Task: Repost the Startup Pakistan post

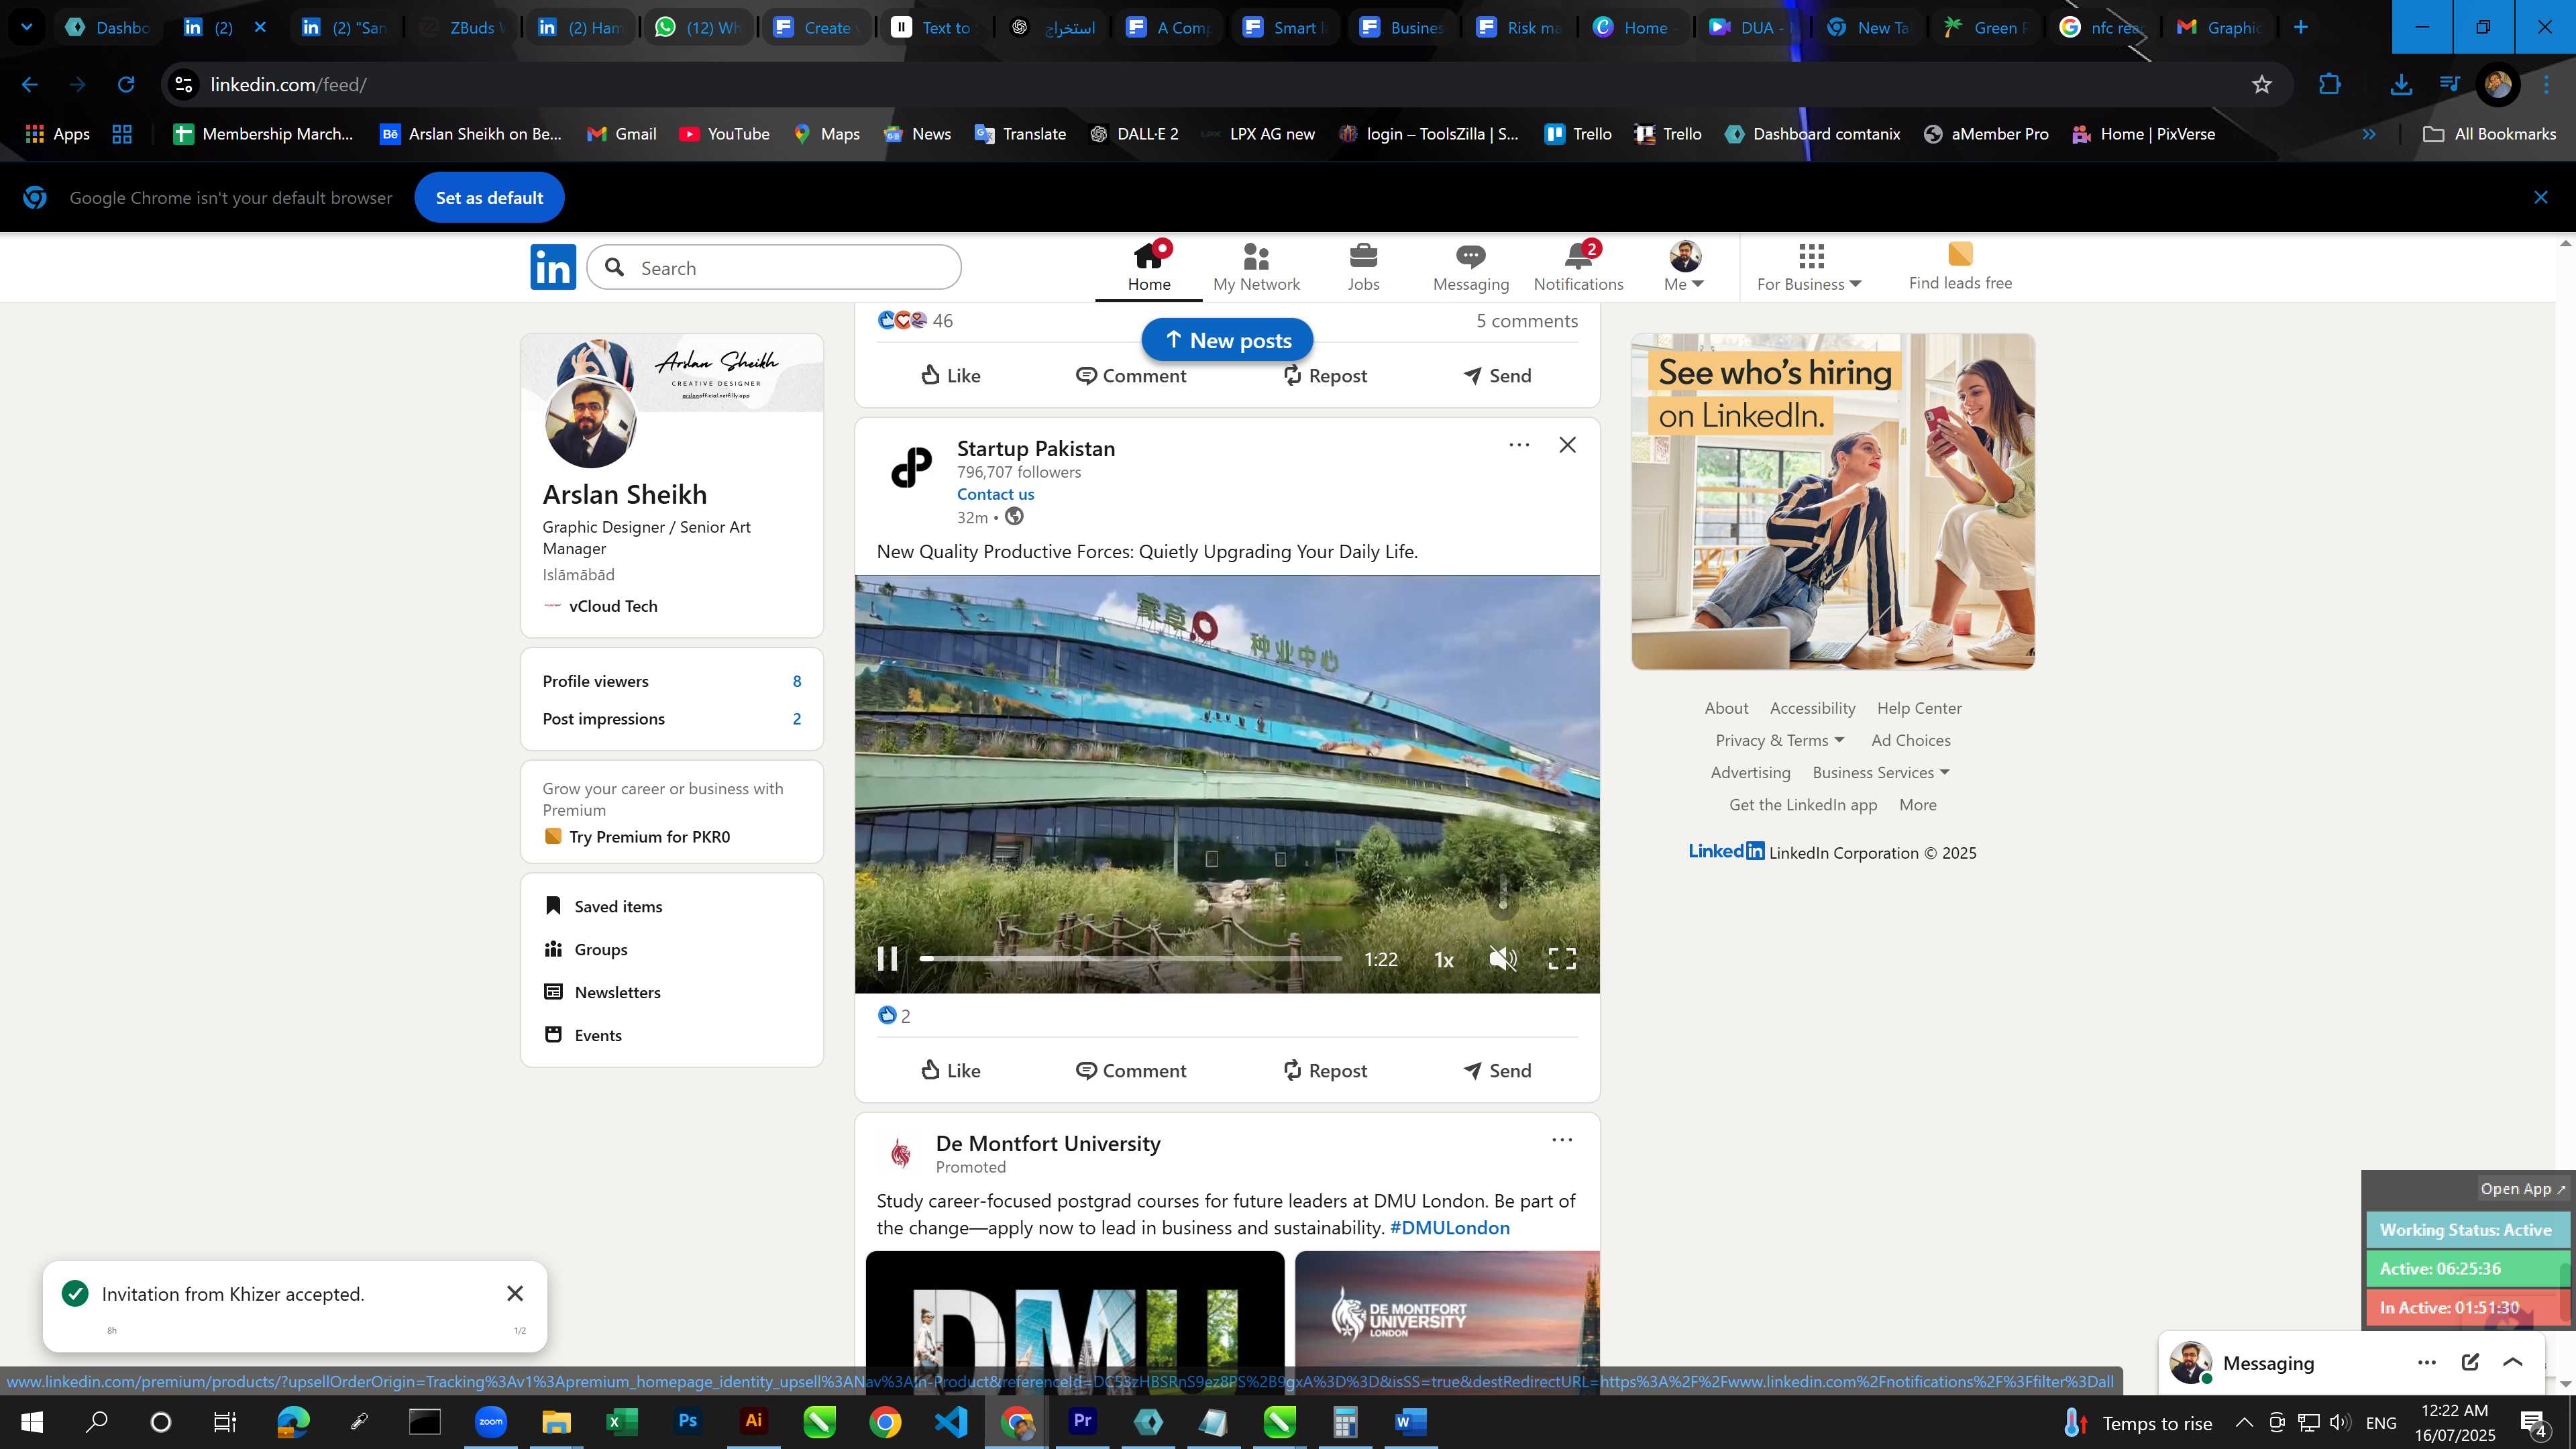Action: 1324,1070
